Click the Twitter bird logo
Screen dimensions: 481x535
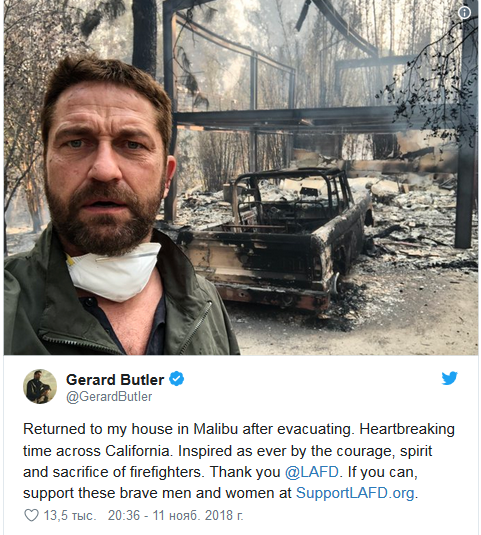tap(449, 378)
